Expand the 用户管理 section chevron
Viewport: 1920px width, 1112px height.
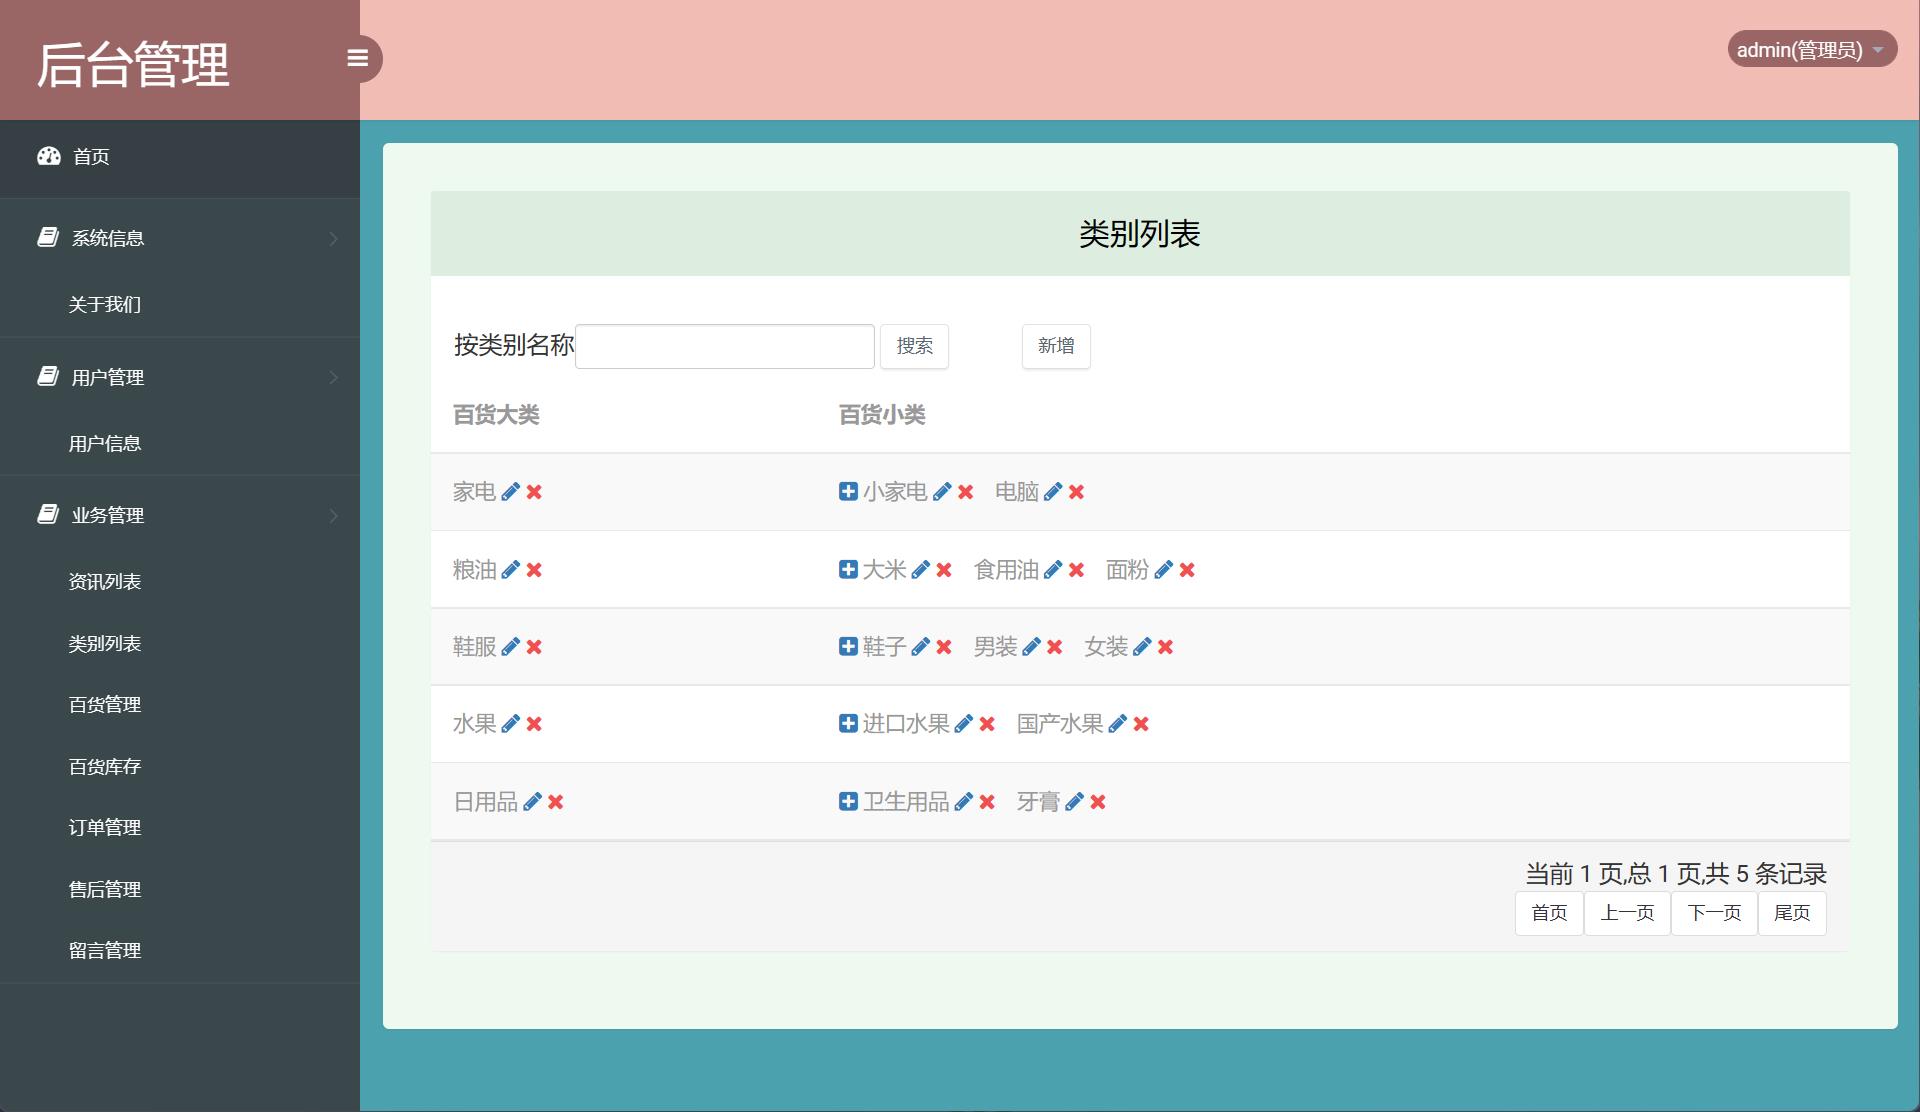click(x=334, y=377)
